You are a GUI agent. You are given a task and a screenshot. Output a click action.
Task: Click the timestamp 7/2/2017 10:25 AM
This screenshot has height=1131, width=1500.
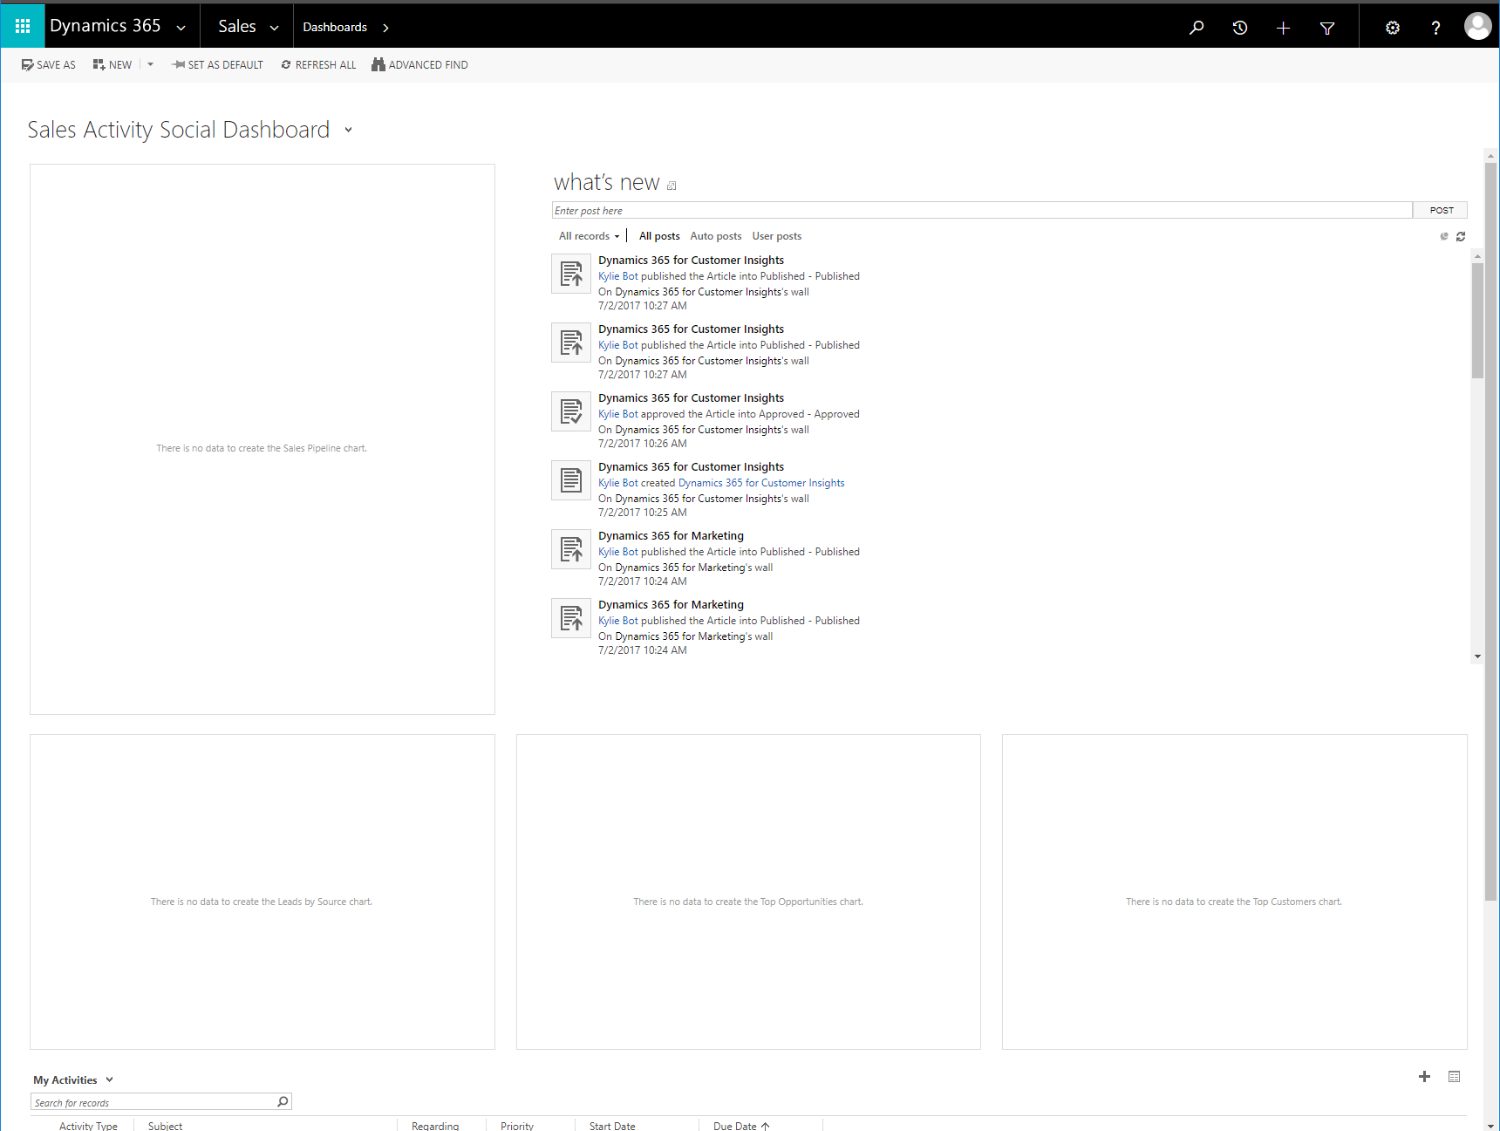[x=642, y=512]
